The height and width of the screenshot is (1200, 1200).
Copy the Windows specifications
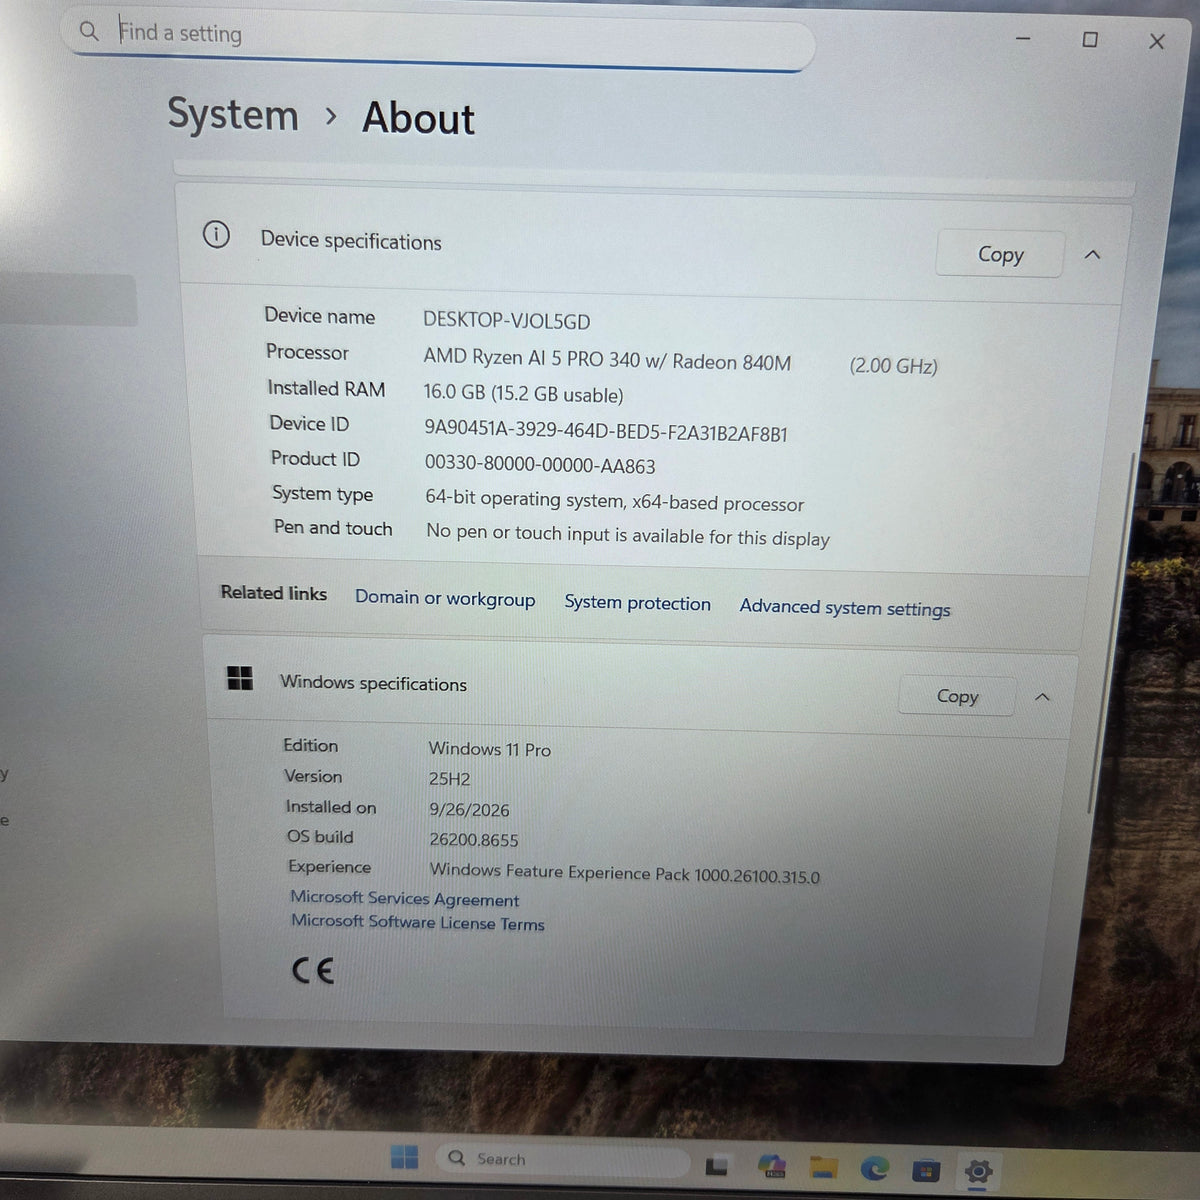point(957,696)
